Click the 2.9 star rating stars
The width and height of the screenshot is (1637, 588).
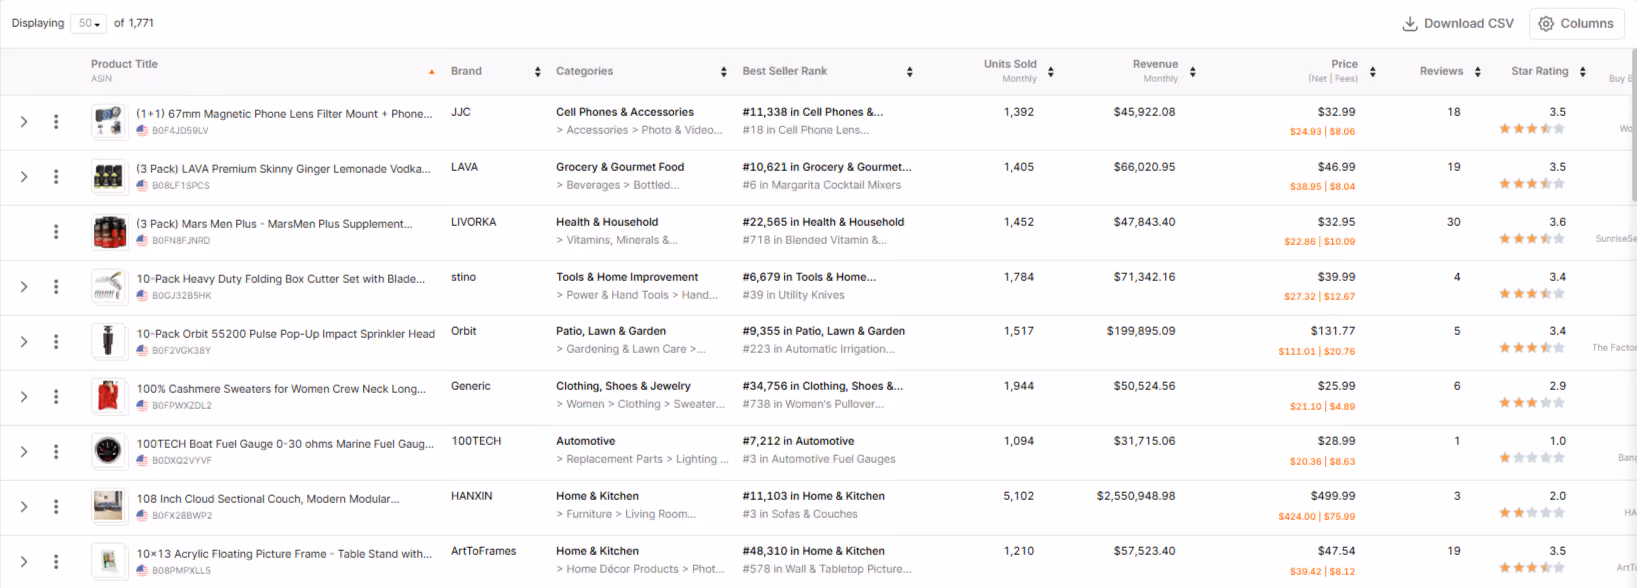1531,403
